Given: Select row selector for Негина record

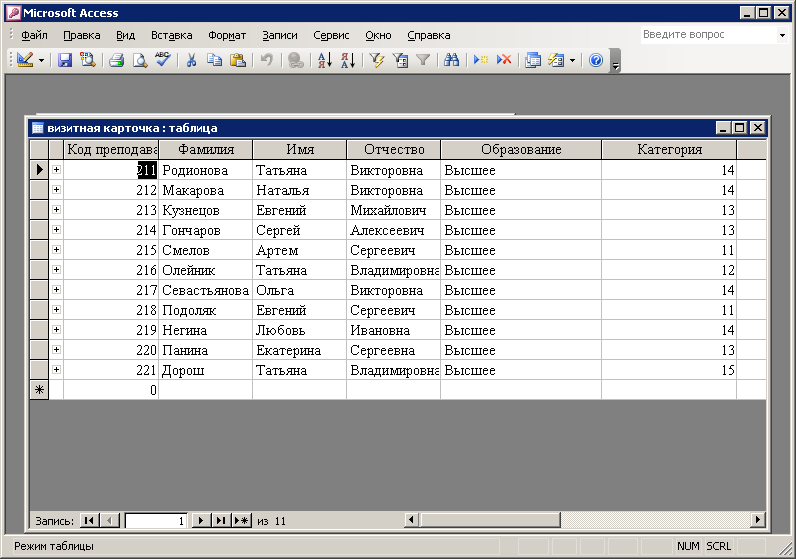Looking at the screenshot, I should pos(39,330).
